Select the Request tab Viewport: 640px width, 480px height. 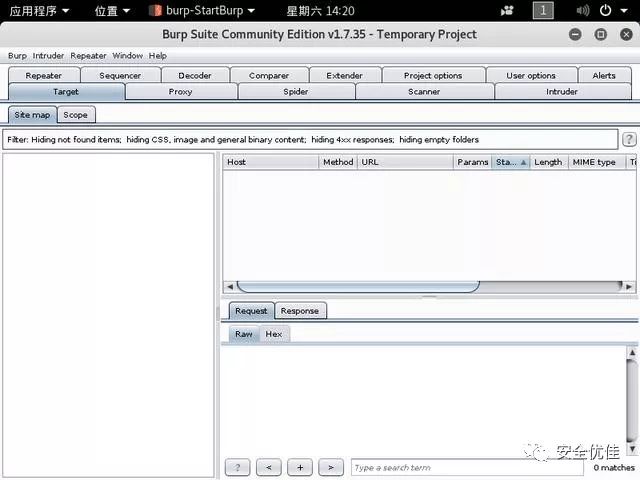click(251, 311)
